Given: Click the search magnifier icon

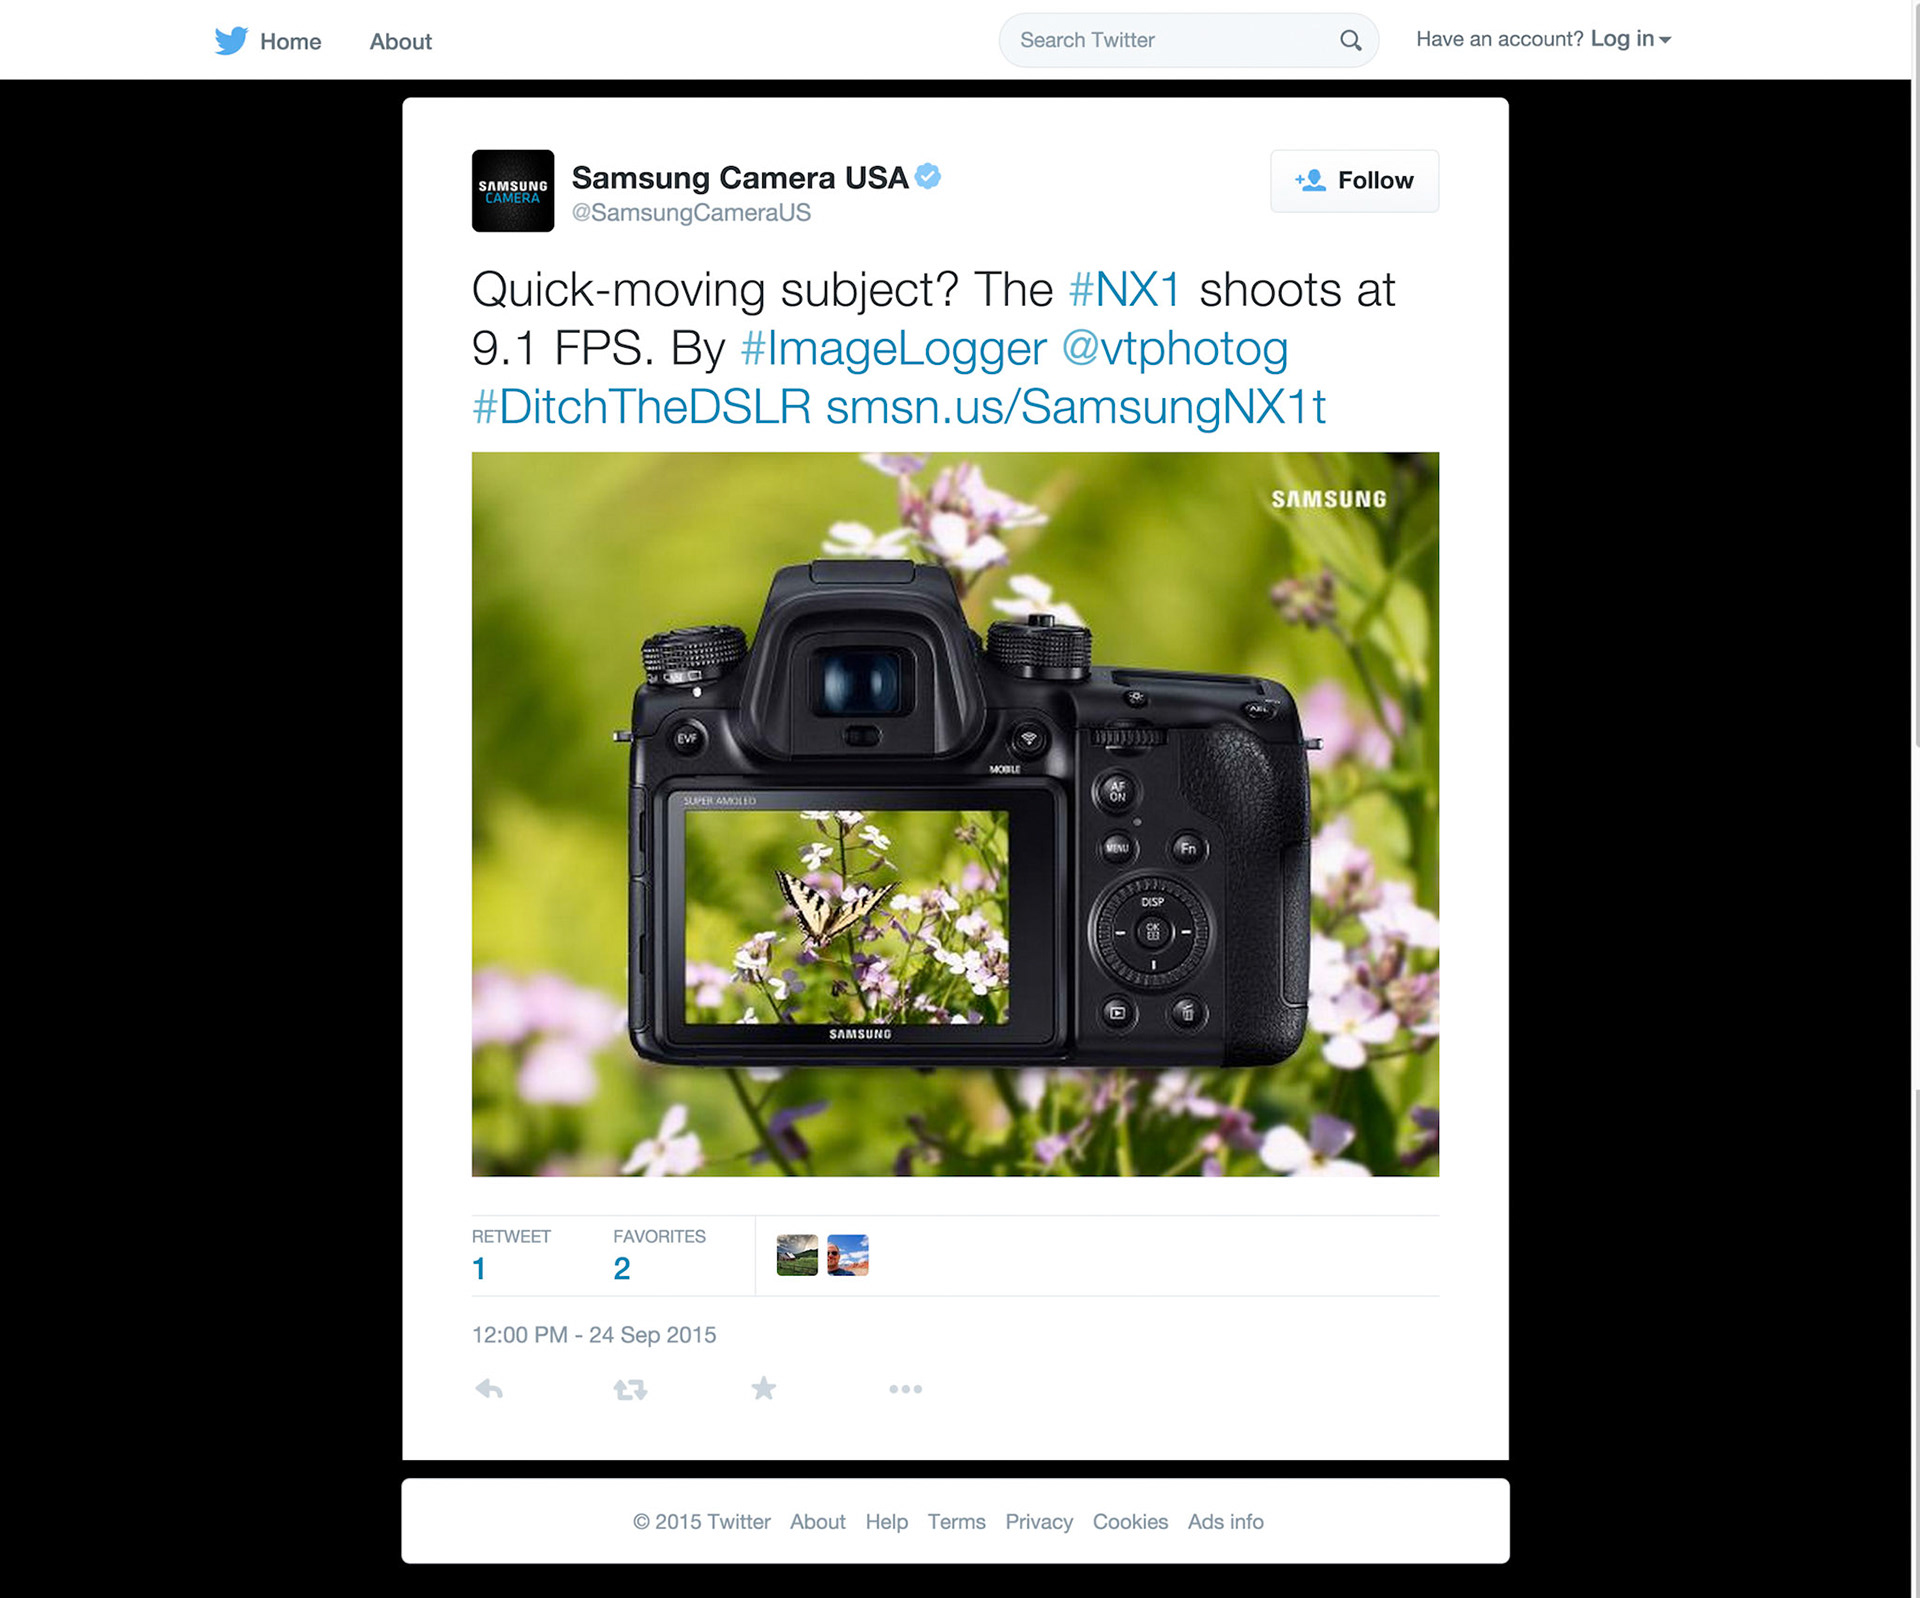Looking at the screenshot, I should click(1350, 40).
